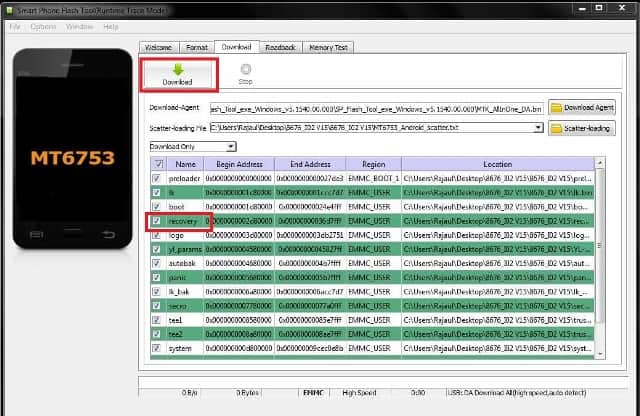Click the phone image menu key icon

(x=36, y=234)
